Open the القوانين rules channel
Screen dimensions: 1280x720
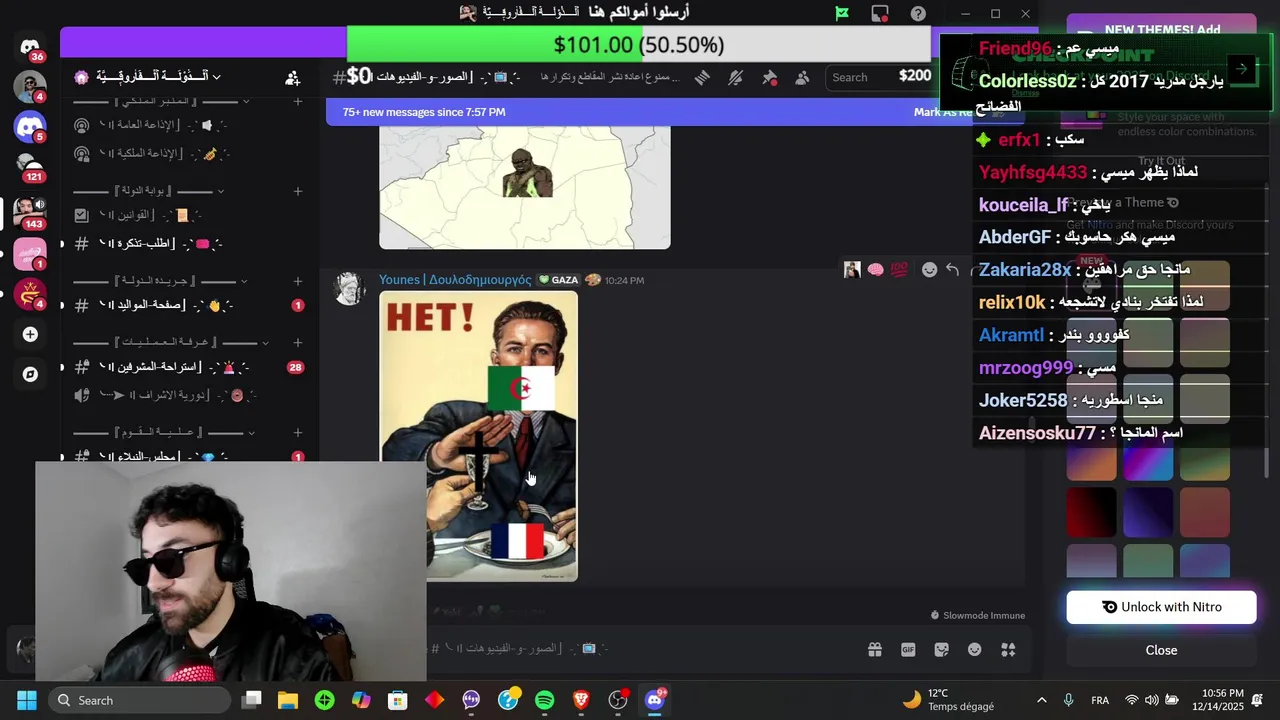click(x=188, y=215)
